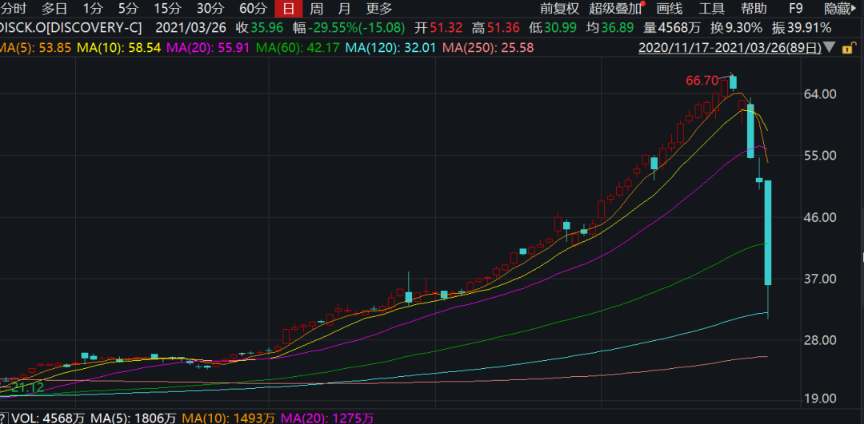The image size is (864, 424).
Task: Open the 工具 menu
Action: pyautogui.click(x=712, y=8)
